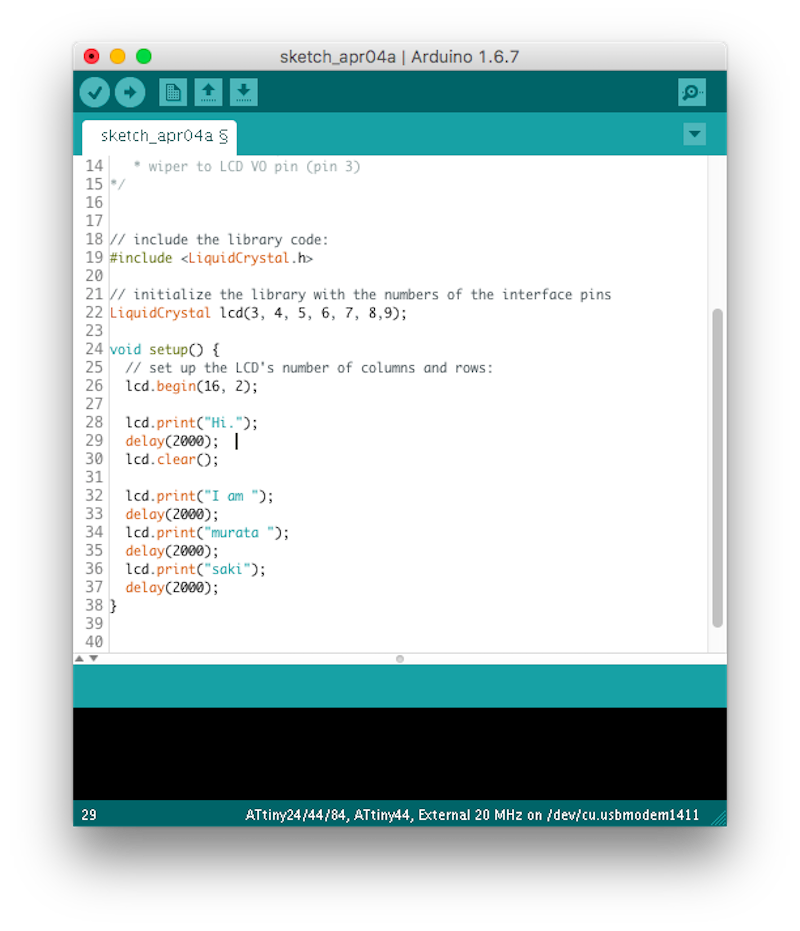Click the window resize grip in the status bar corner
The width and height of the screenshot is (800, 931).
point(719,818)
